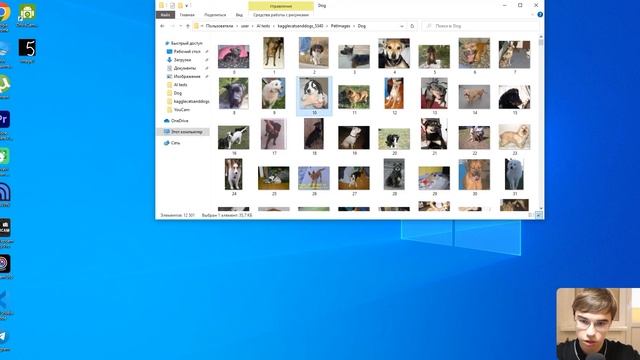Expand breadcrumb chevron after Пользователи
Viewport: 640px width, 360px height.
coord(237,26)
